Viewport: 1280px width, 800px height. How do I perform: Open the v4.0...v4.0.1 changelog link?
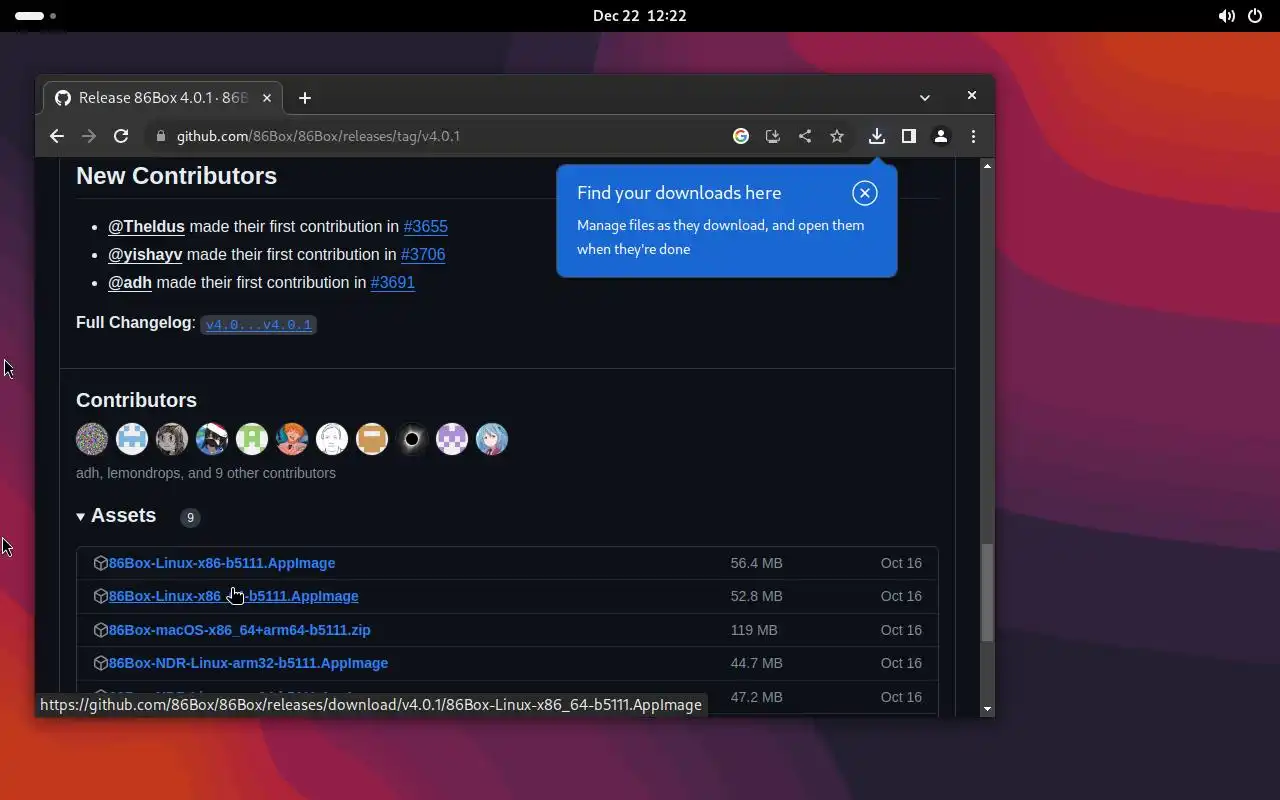[259, 324]
